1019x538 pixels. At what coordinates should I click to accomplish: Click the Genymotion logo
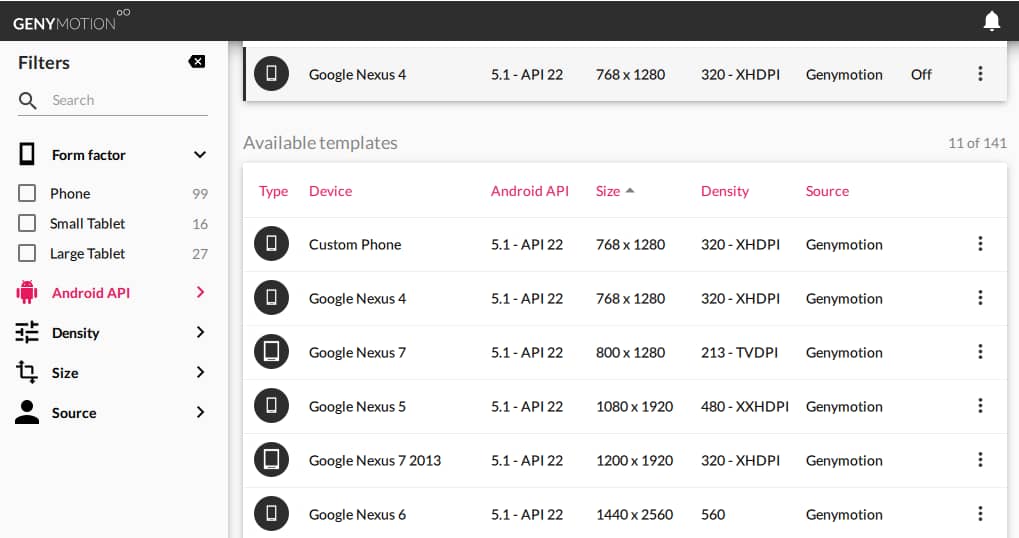coord(71,21)
